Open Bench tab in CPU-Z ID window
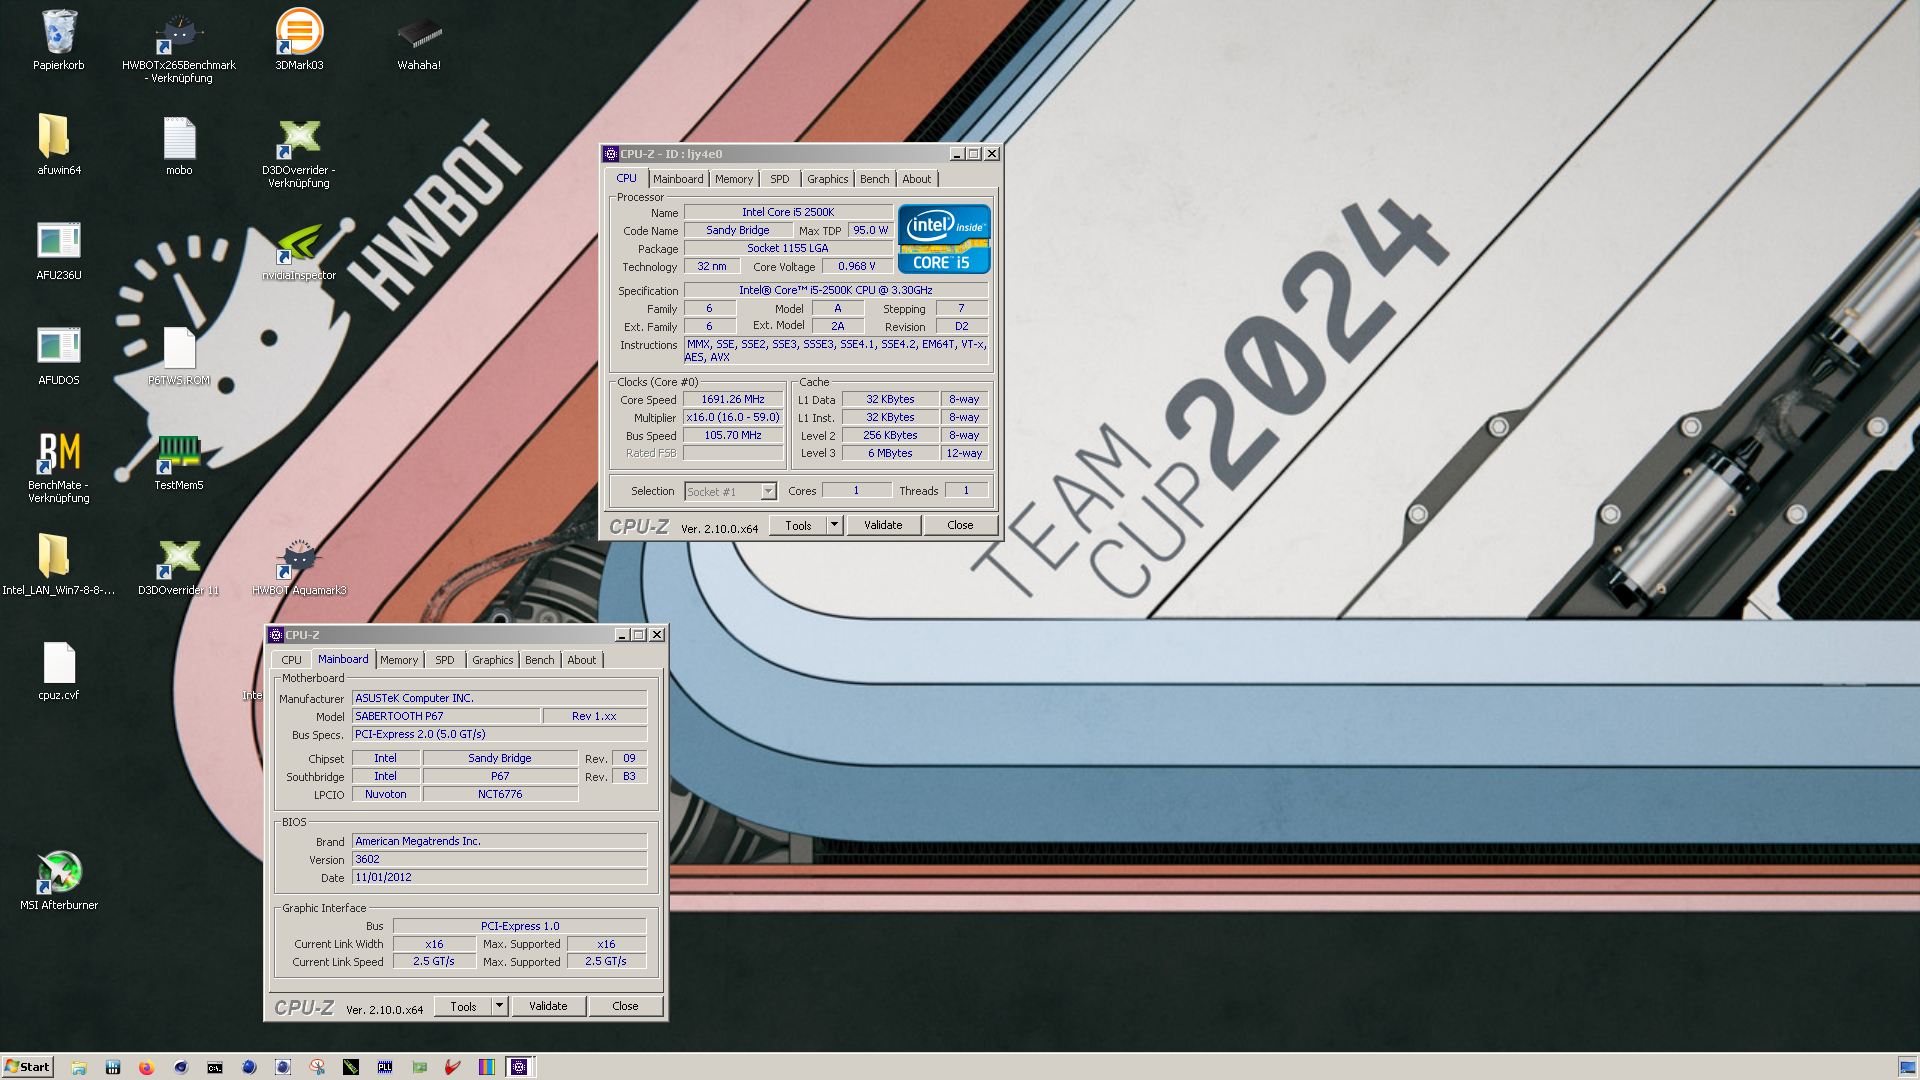The image size is (1920, 1080). [875, 179]
